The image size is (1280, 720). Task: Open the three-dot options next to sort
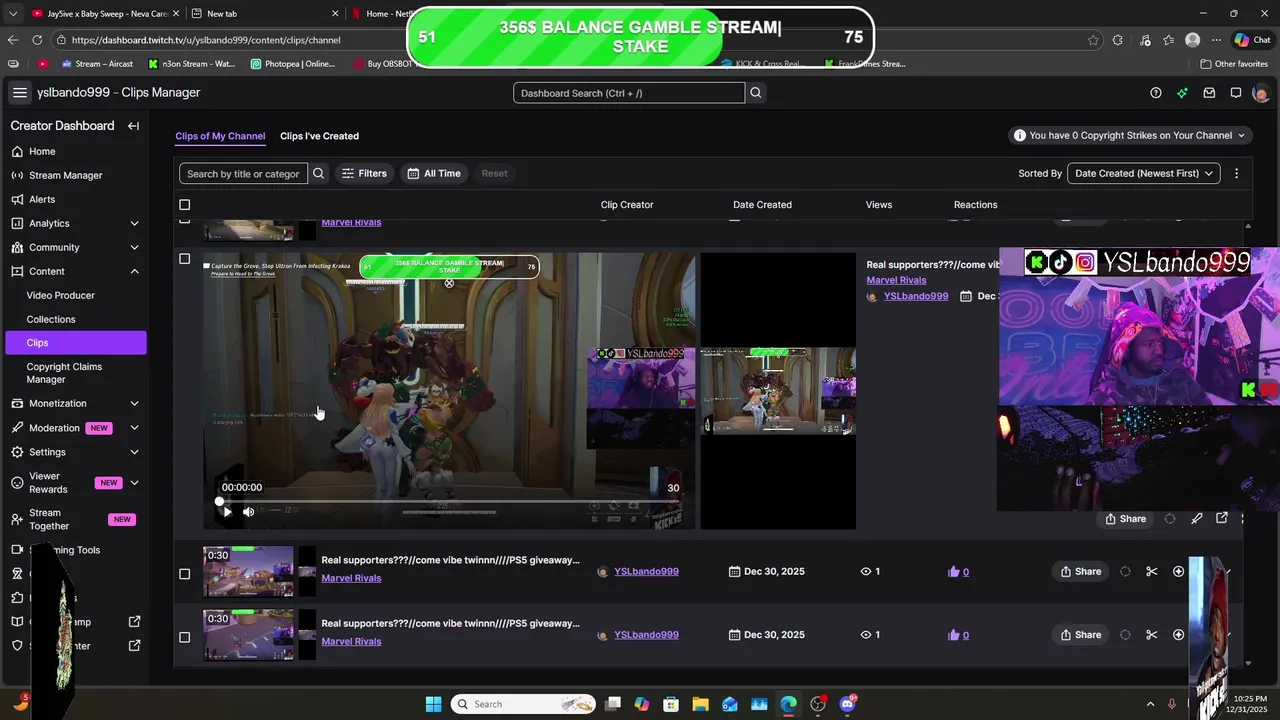point(1236,173)
